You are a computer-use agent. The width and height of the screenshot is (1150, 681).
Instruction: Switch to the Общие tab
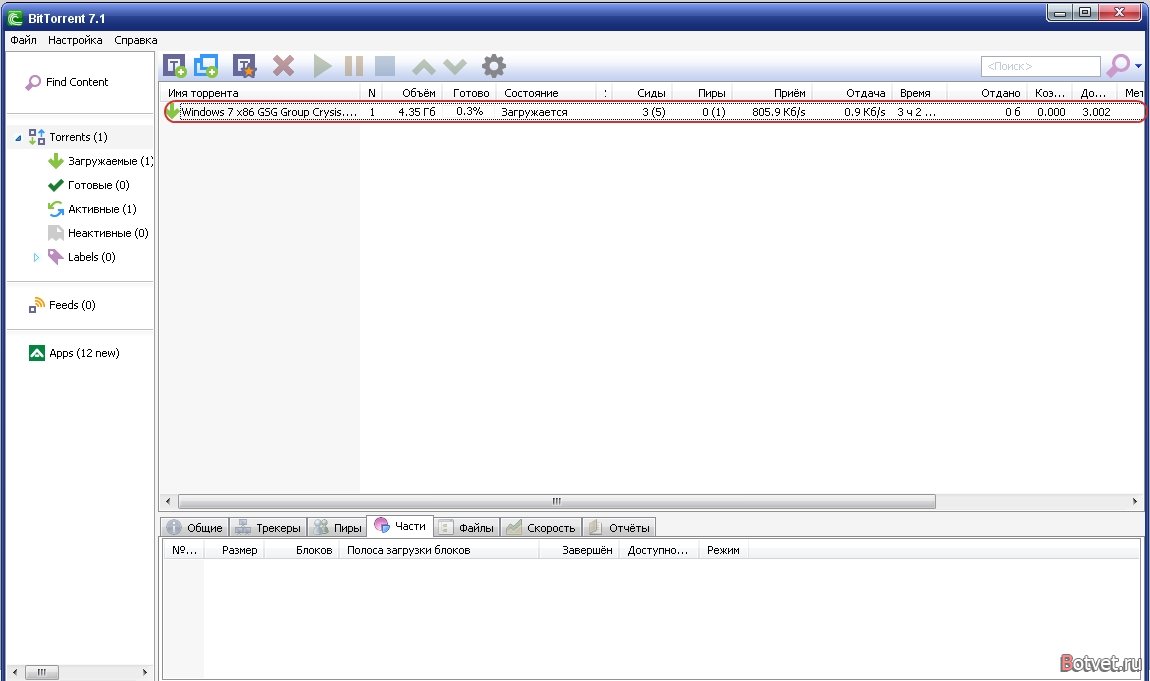194,528
